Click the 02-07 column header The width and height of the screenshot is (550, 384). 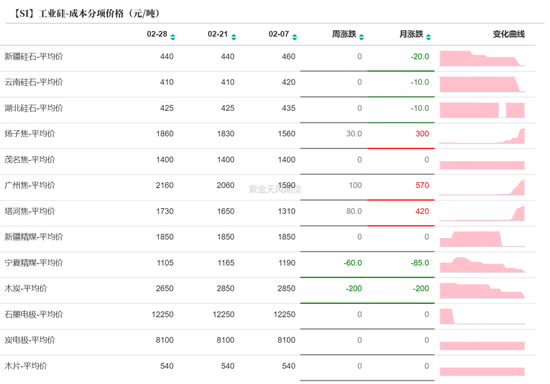pos(279,34)
